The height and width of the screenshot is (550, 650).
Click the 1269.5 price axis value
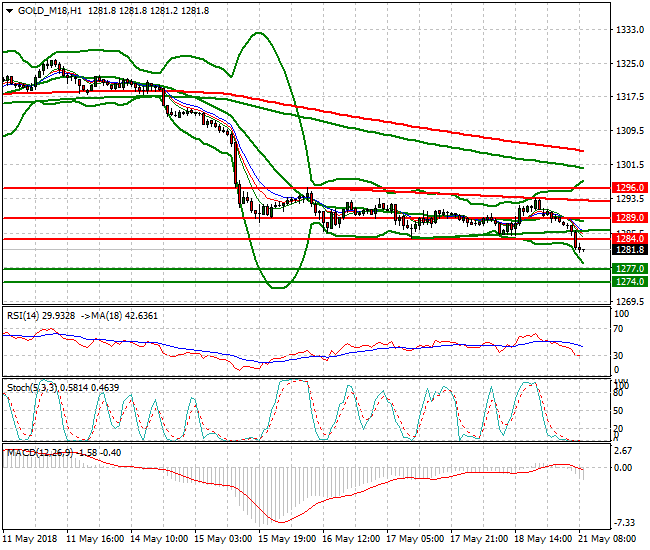(630, 301)
